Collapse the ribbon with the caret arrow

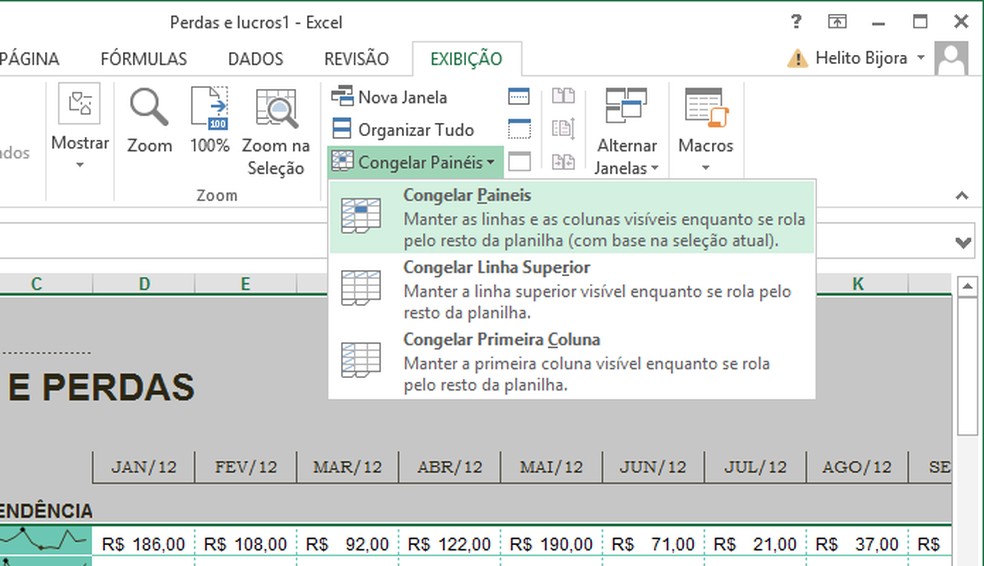pos(961,196)
